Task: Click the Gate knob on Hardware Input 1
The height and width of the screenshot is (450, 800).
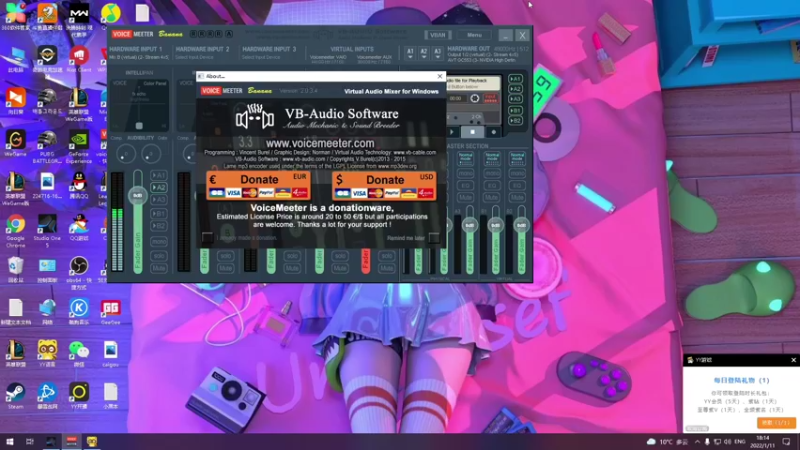Action: tap(151, 154)
